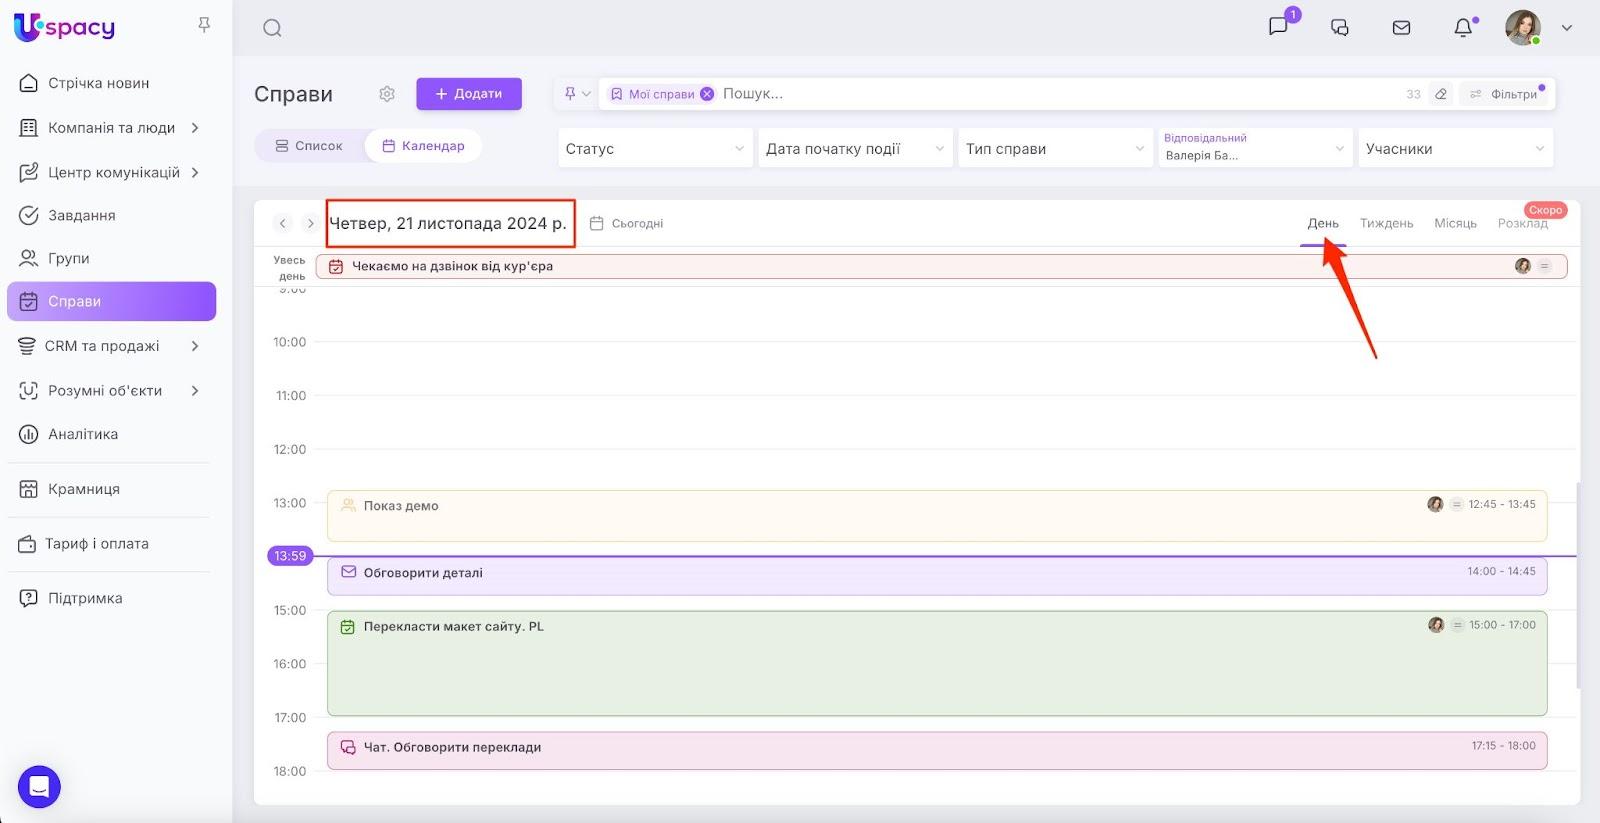Click the eraser icon to clear filters

[1441, 94]
